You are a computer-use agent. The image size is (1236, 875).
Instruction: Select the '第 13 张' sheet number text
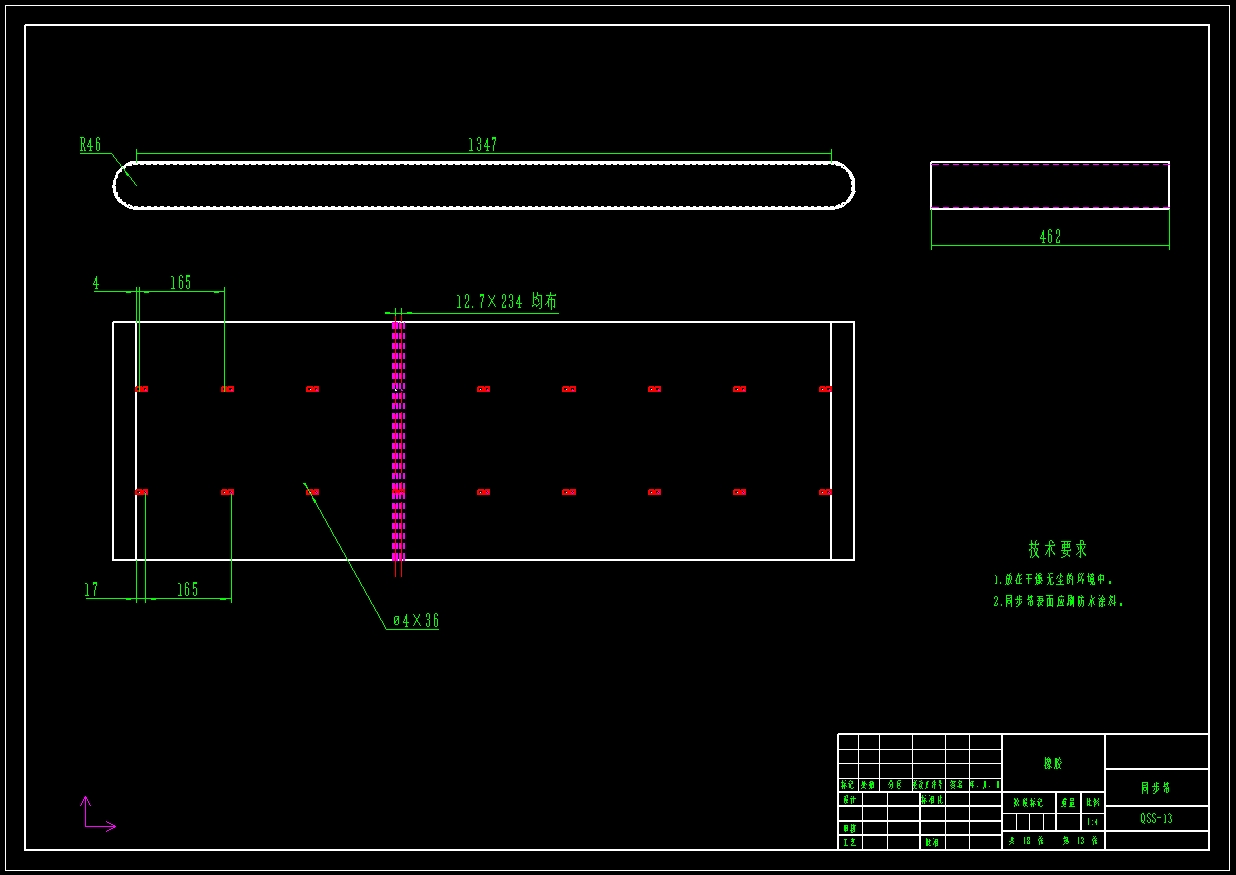click(x=1080, y=841)
